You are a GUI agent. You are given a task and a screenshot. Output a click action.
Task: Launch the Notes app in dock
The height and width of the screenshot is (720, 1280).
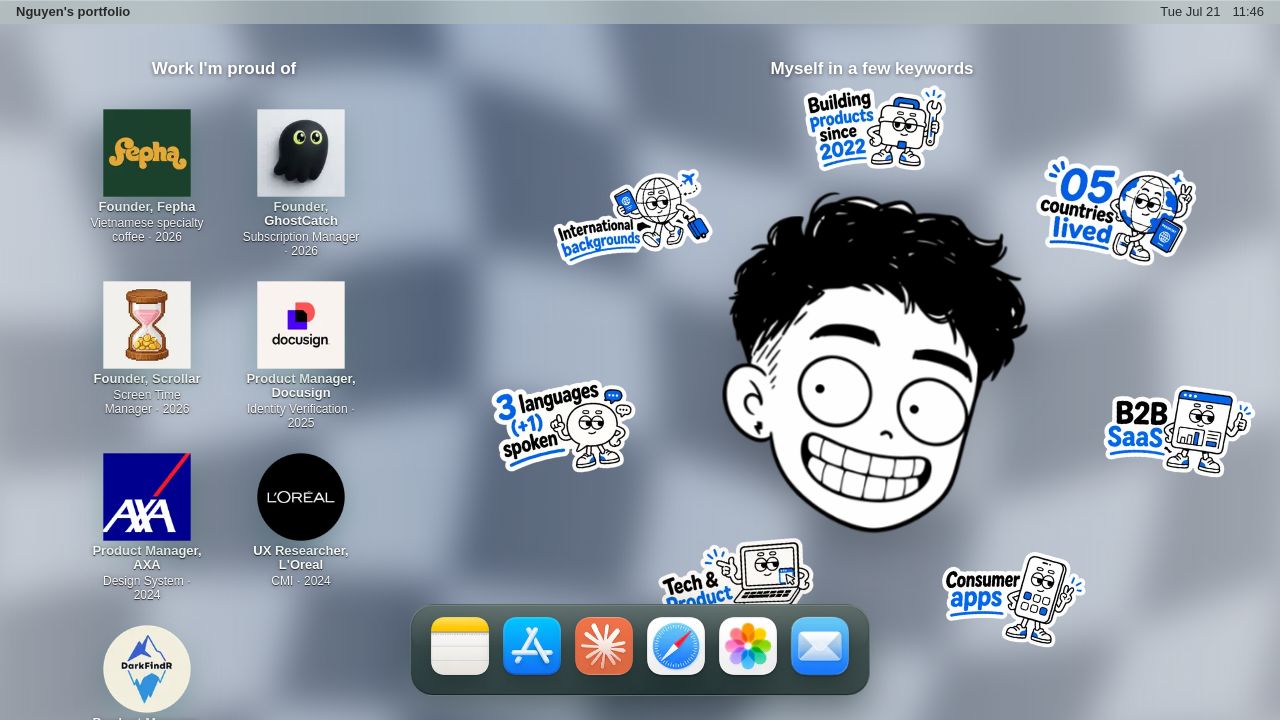pos(460,646)
